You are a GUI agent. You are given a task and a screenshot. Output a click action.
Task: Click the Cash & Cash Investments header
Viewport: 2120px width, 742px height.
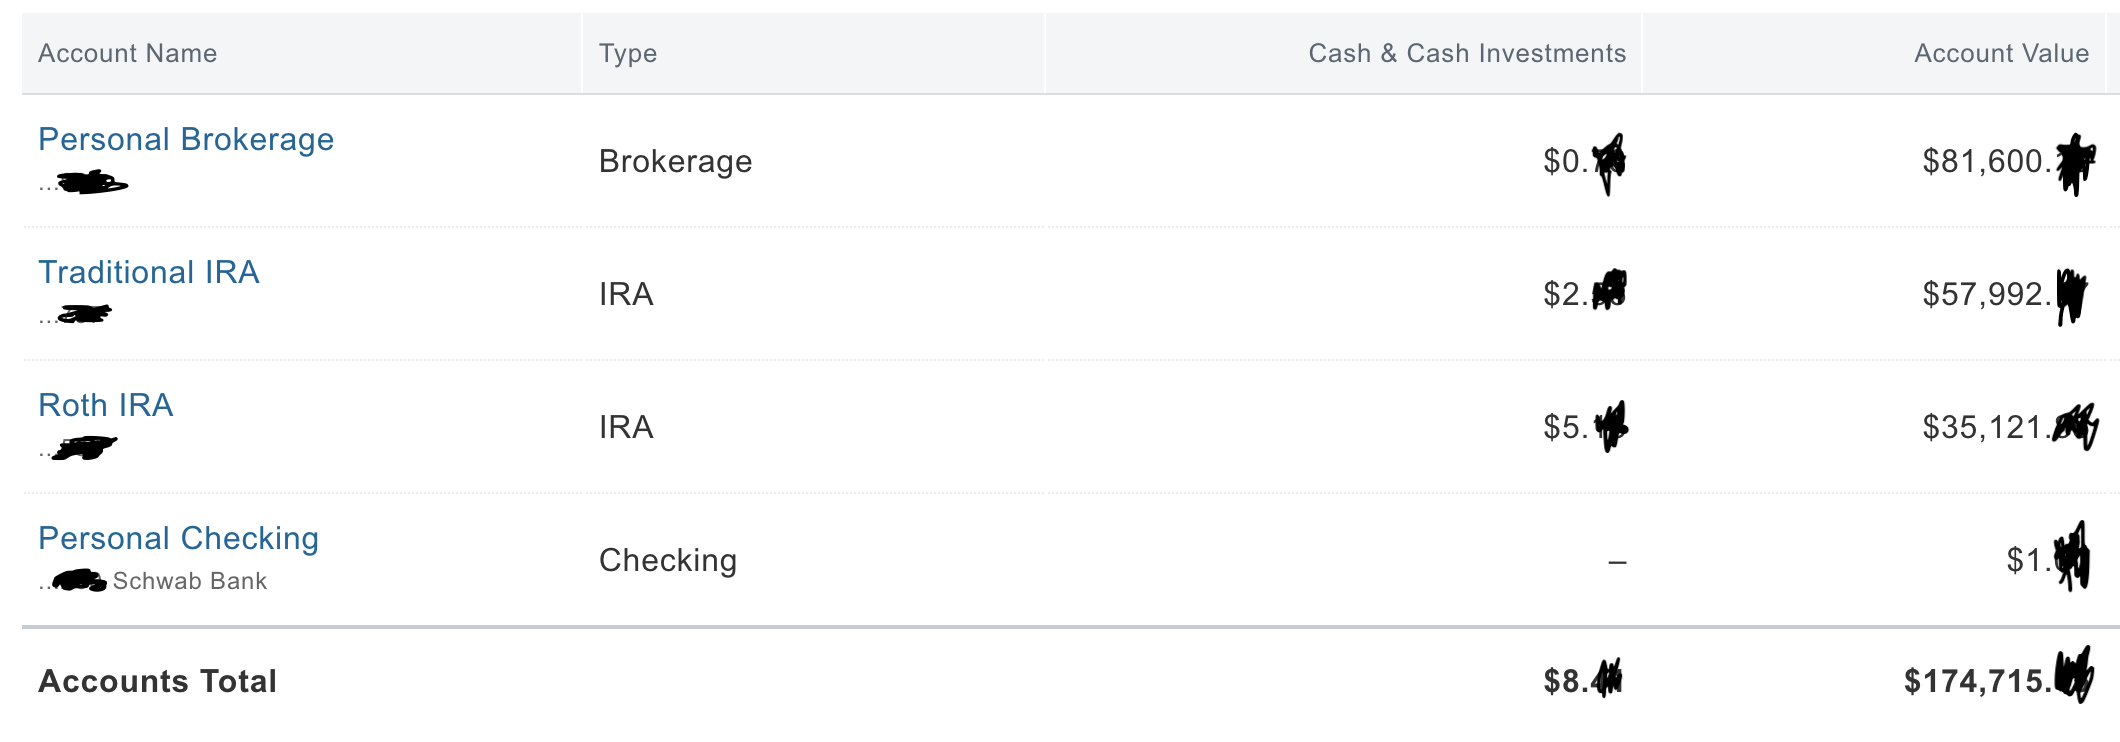pyautogui.click(x=1466, y=54)
